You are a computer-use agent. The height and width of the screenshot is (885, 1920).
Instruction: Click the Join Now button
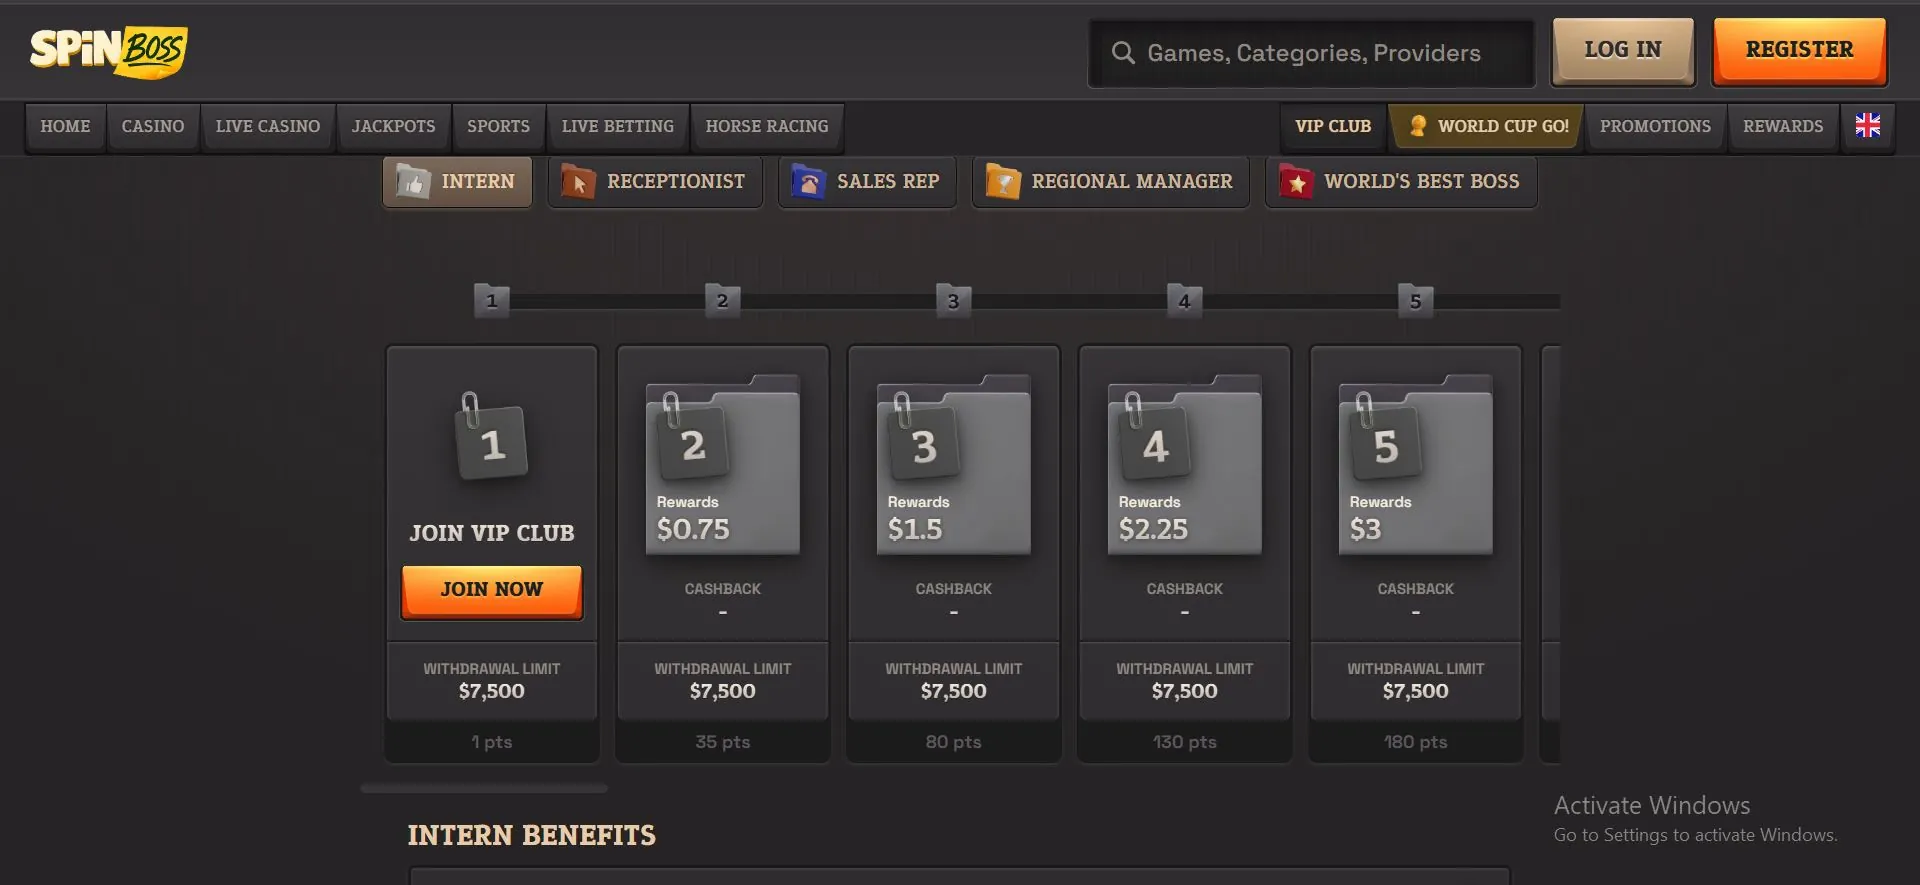[491, 591]
